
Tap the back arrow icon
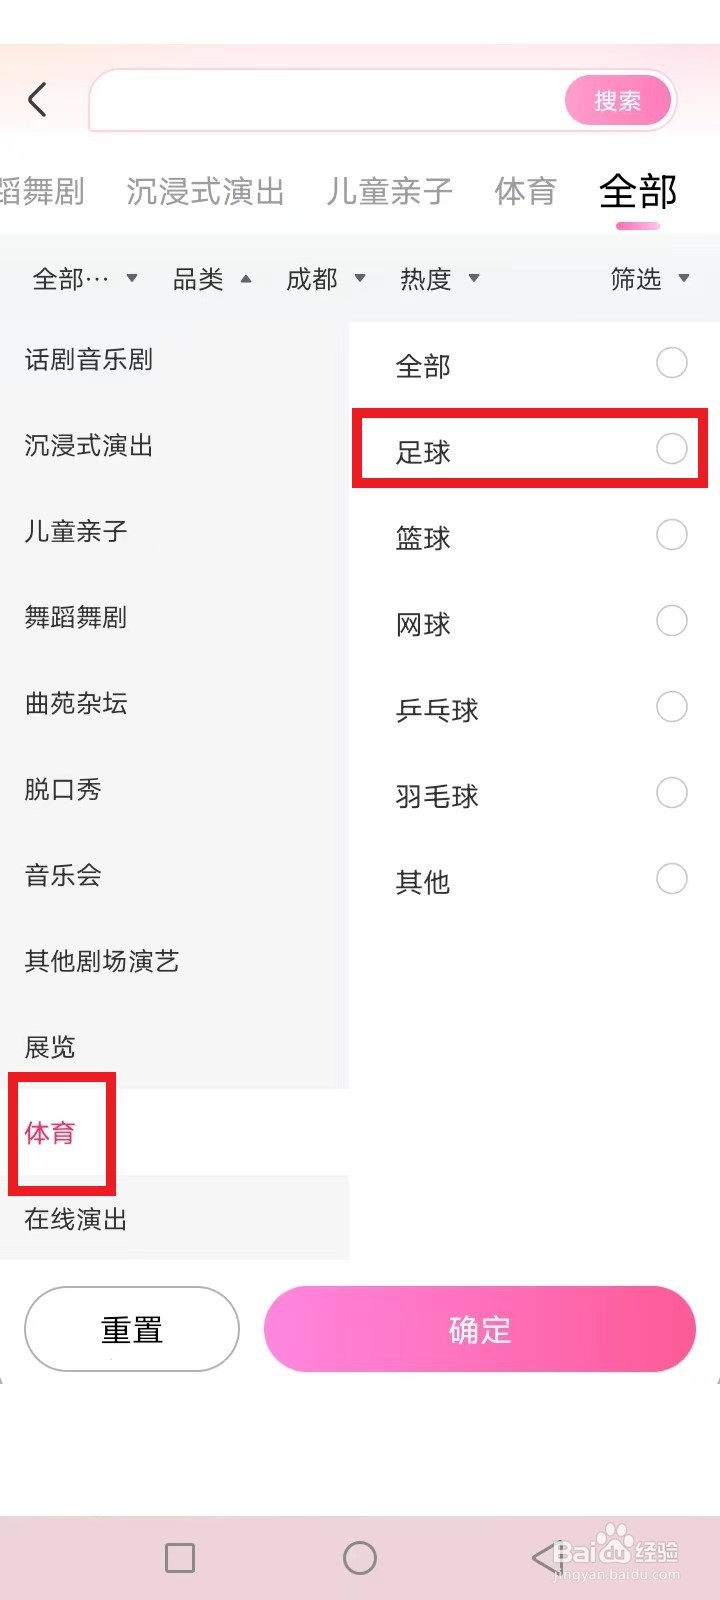tap(38, 100)
